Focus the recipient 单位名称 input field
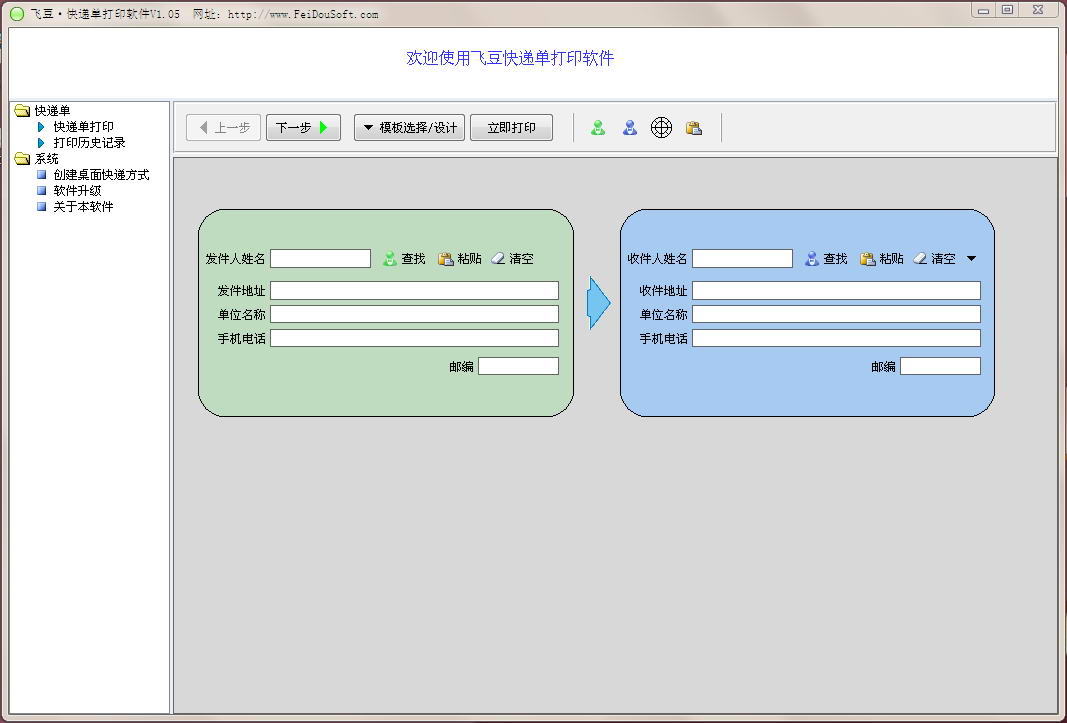The image size is (1067, 723). tap(836, 314)
